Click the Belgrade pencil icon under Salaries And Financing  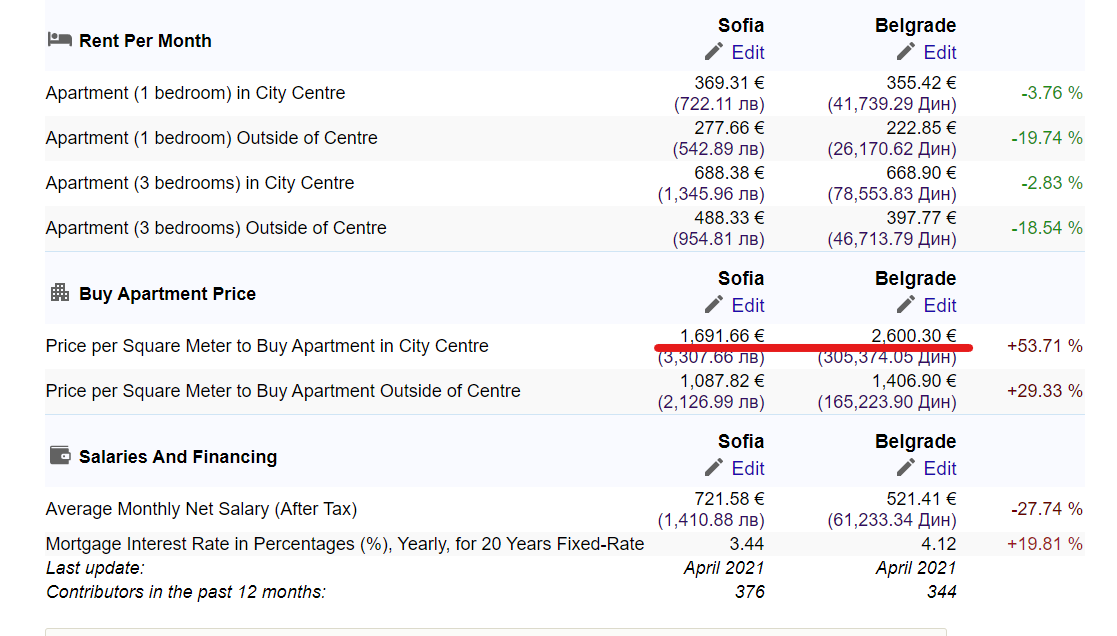coord(905,468)
